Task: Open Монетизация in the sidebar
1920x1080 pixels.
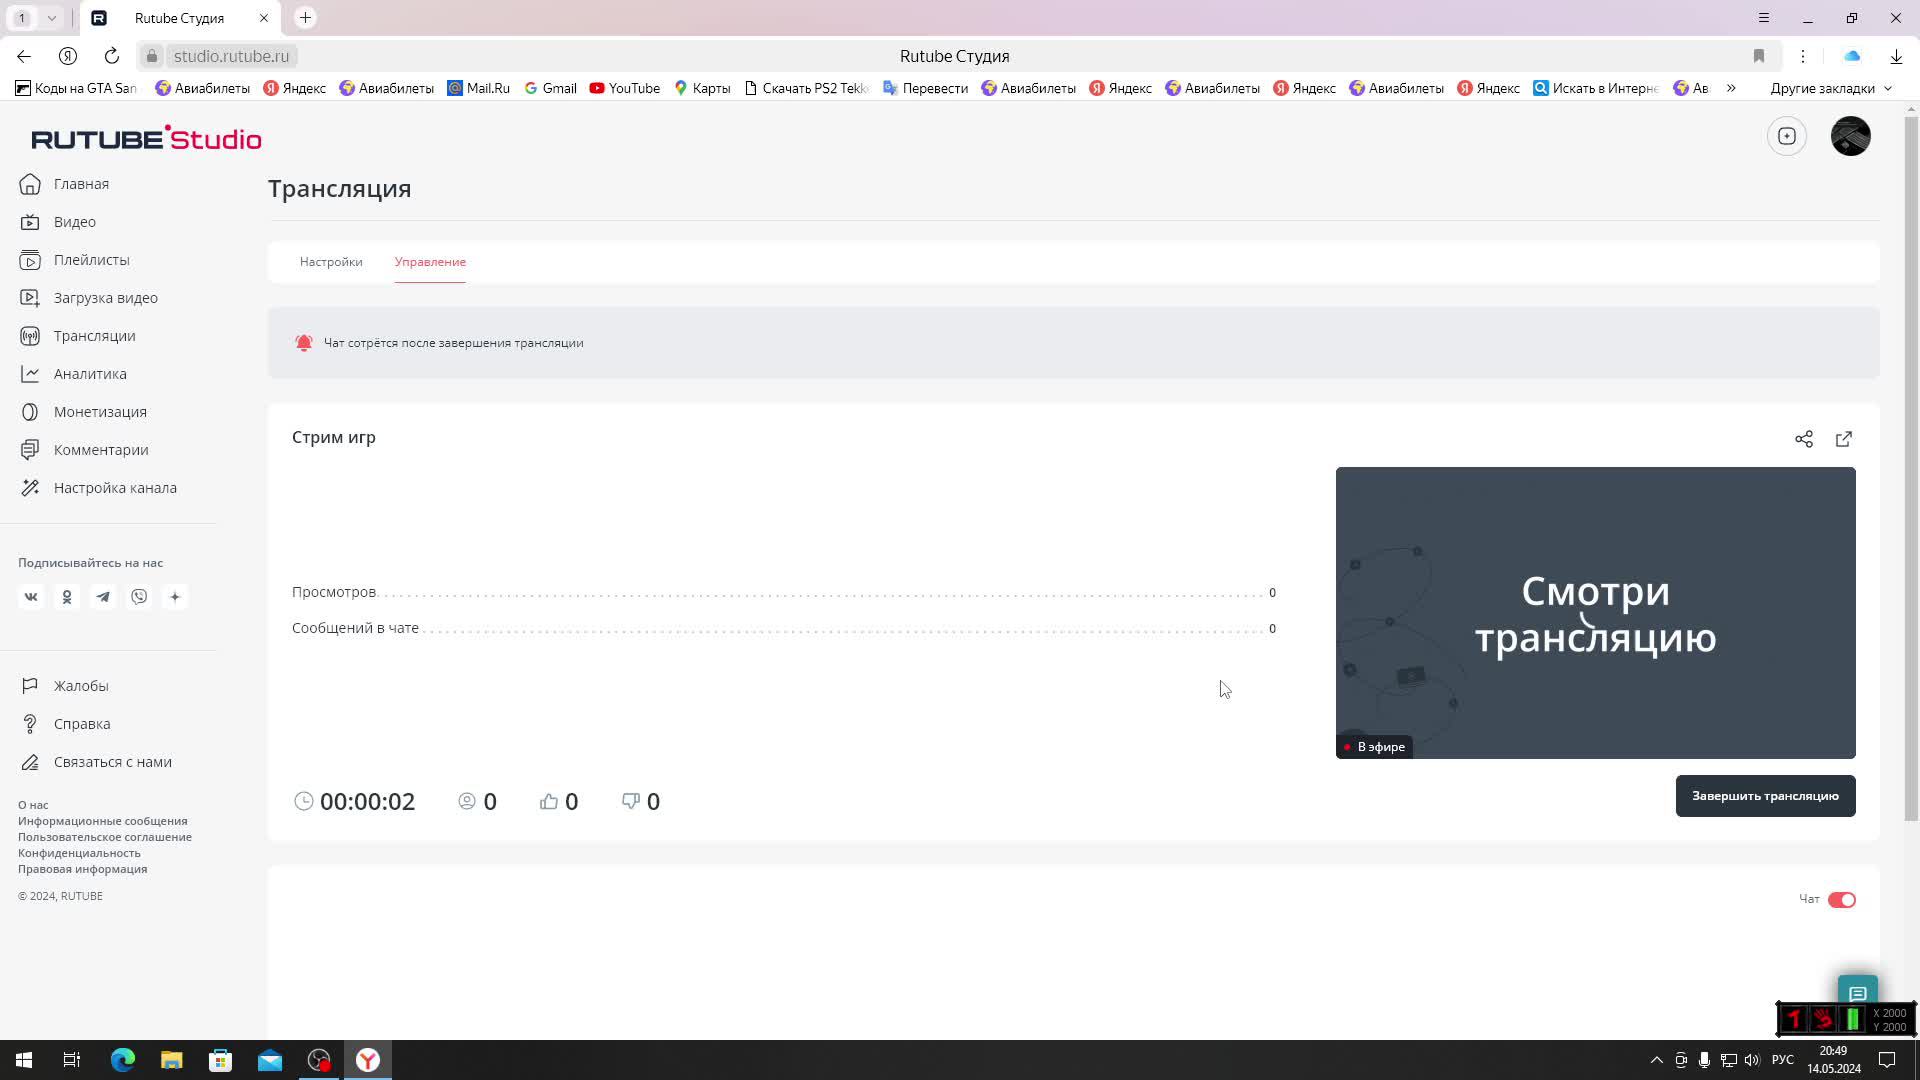Action: [83, 412]
